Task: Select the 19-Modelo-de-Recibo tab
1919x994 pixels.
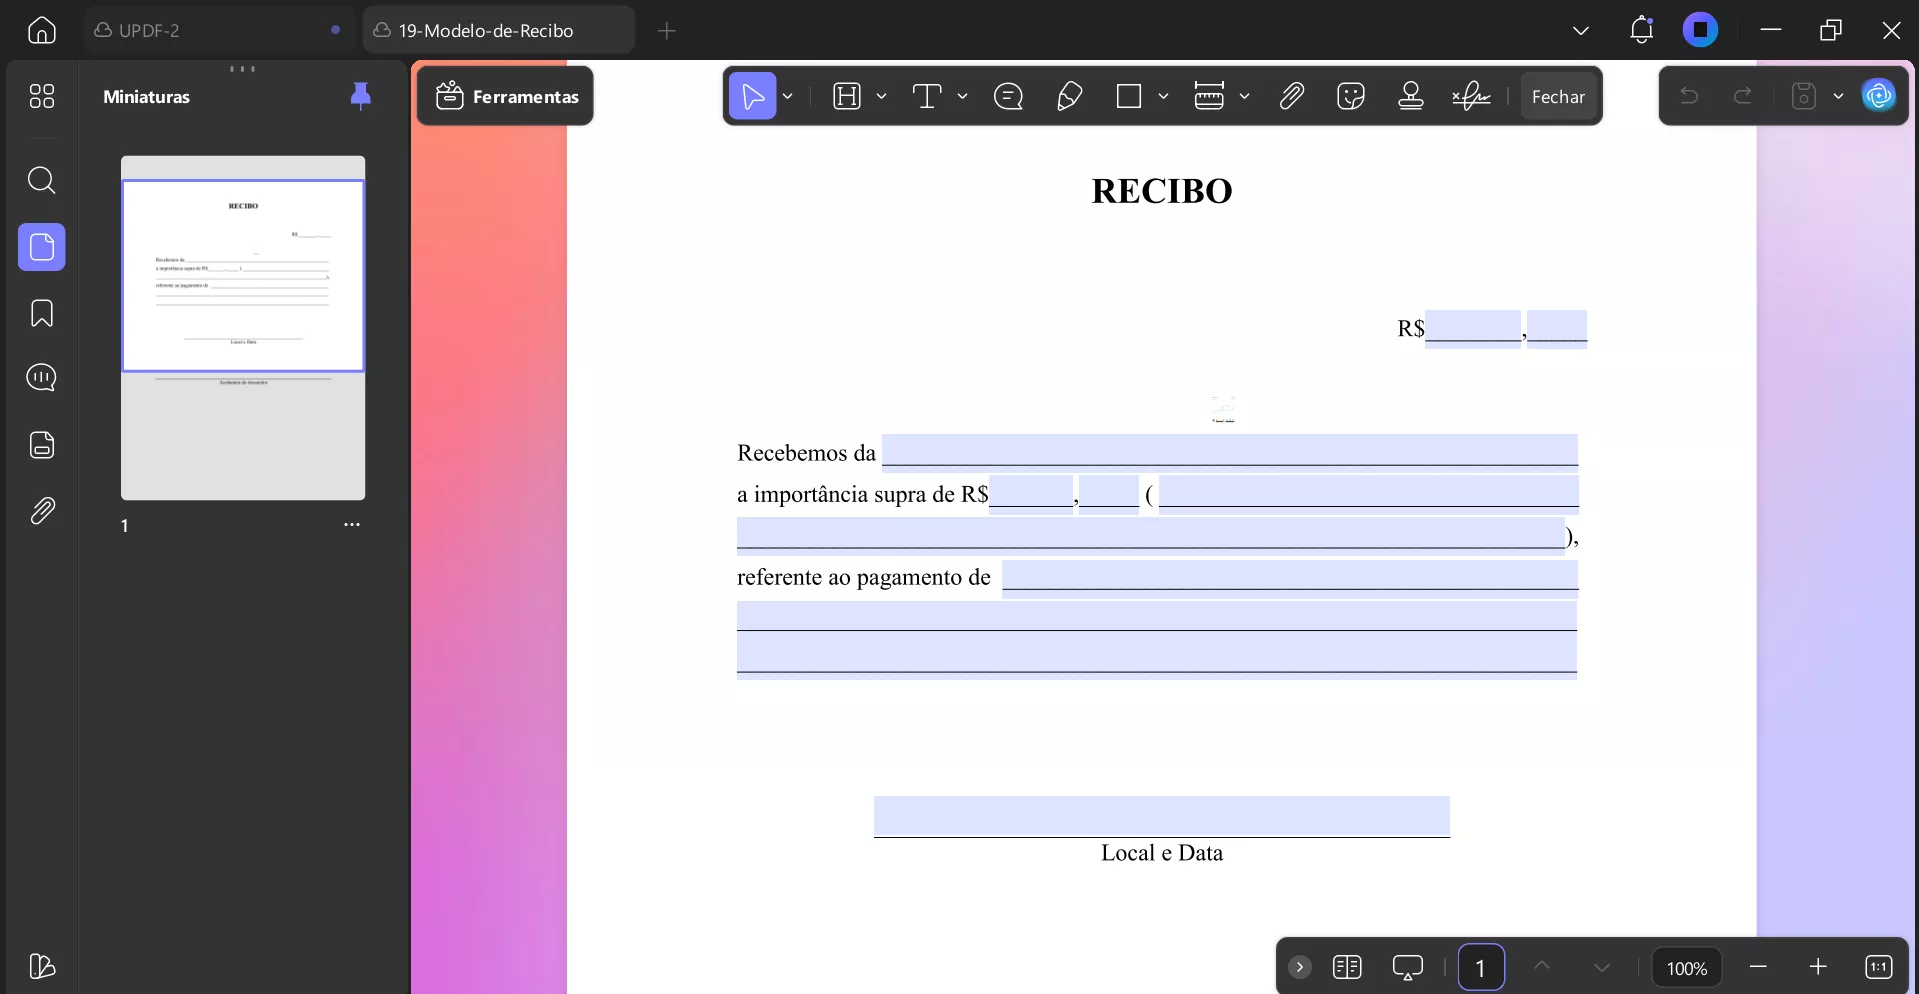Action: [x=485, y=30]
